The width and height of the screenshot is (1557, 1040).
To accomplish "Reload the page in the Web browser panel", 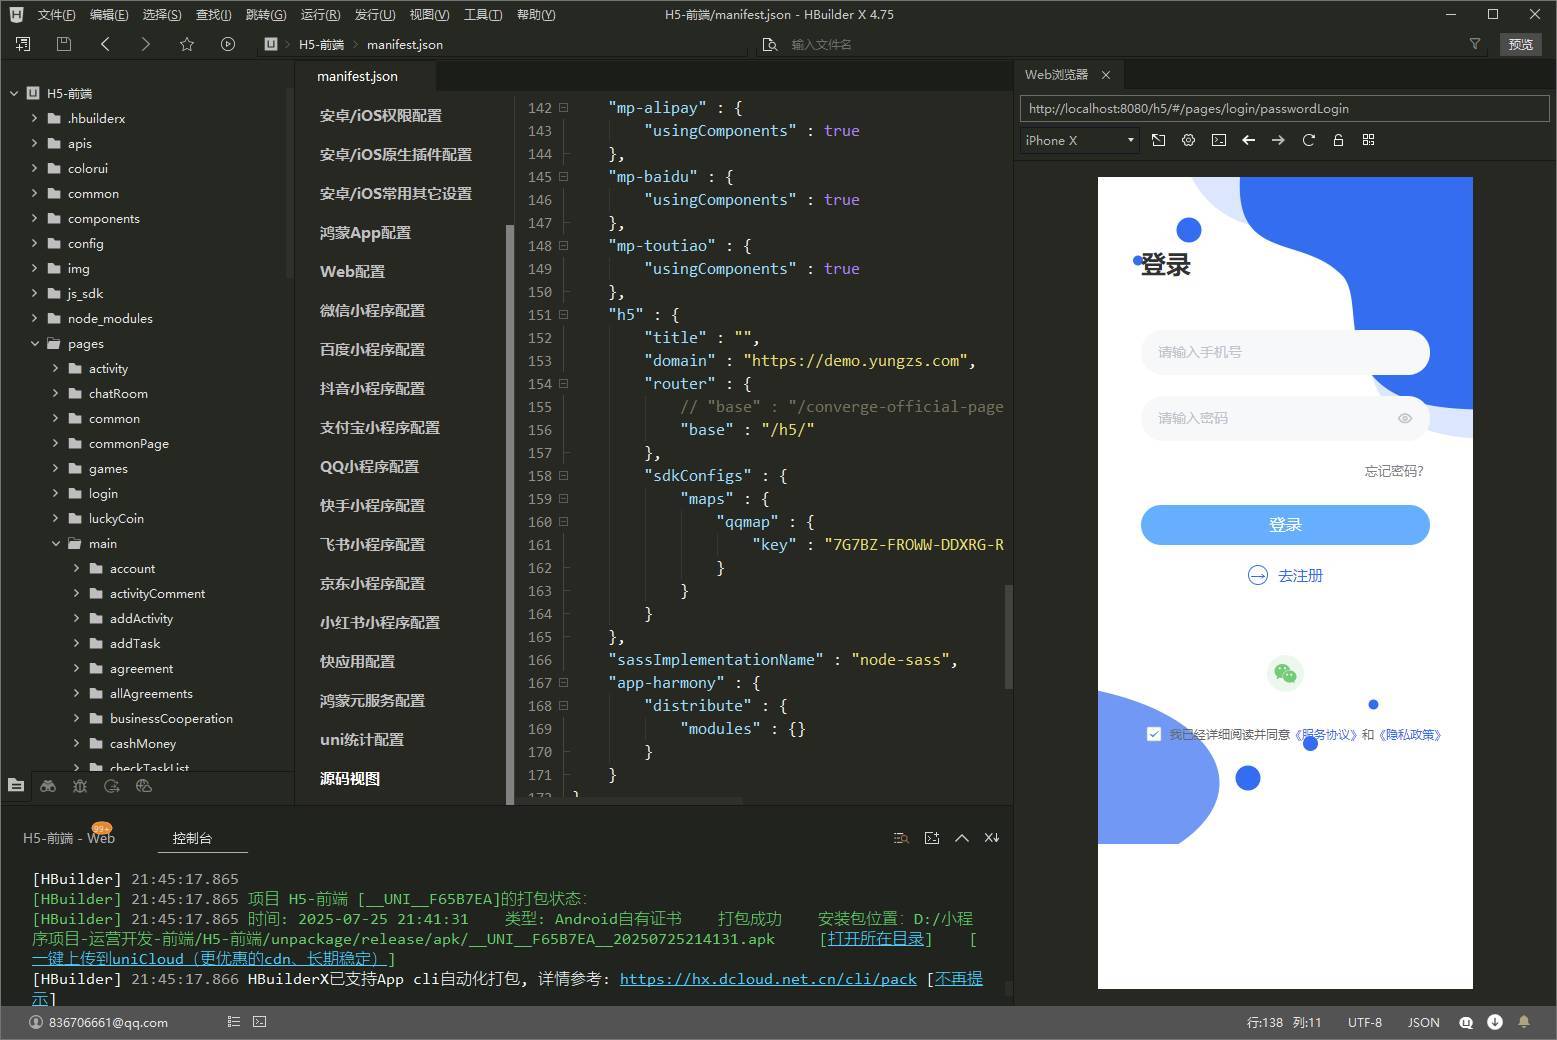I will tap(1308, 140).
